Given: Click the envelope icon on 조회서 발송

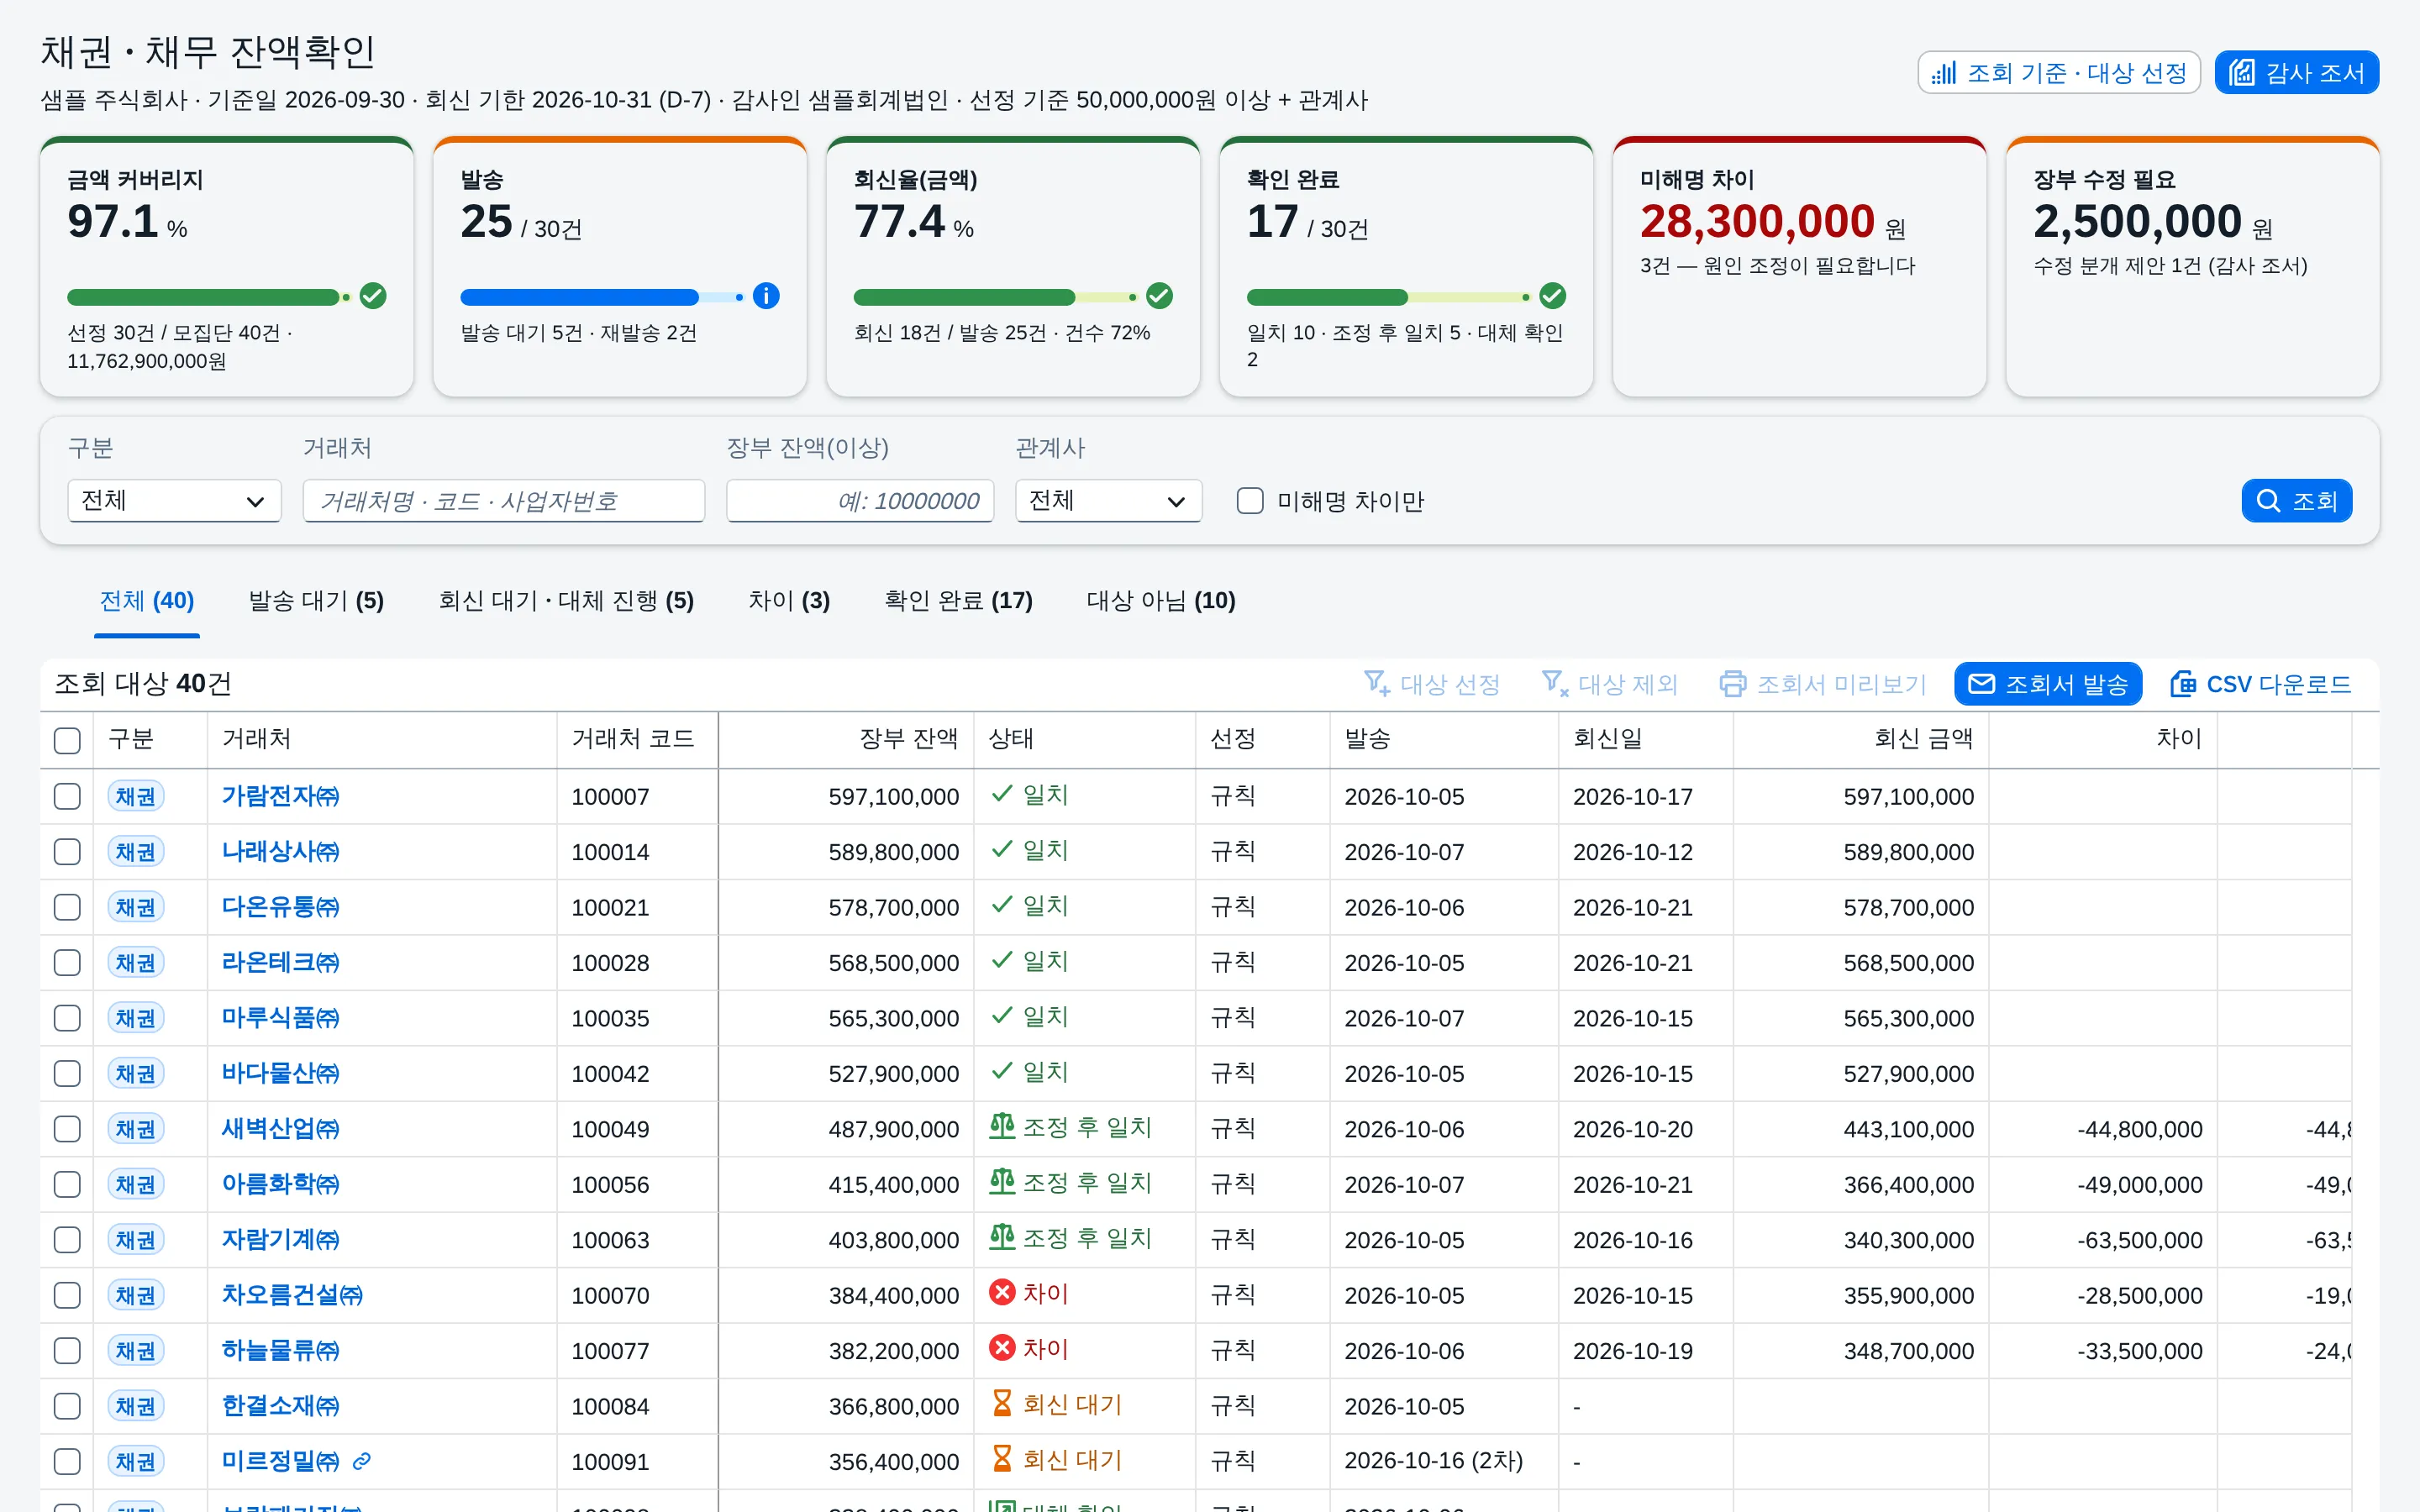Looking at the screenshot, I should [1981, 684].
